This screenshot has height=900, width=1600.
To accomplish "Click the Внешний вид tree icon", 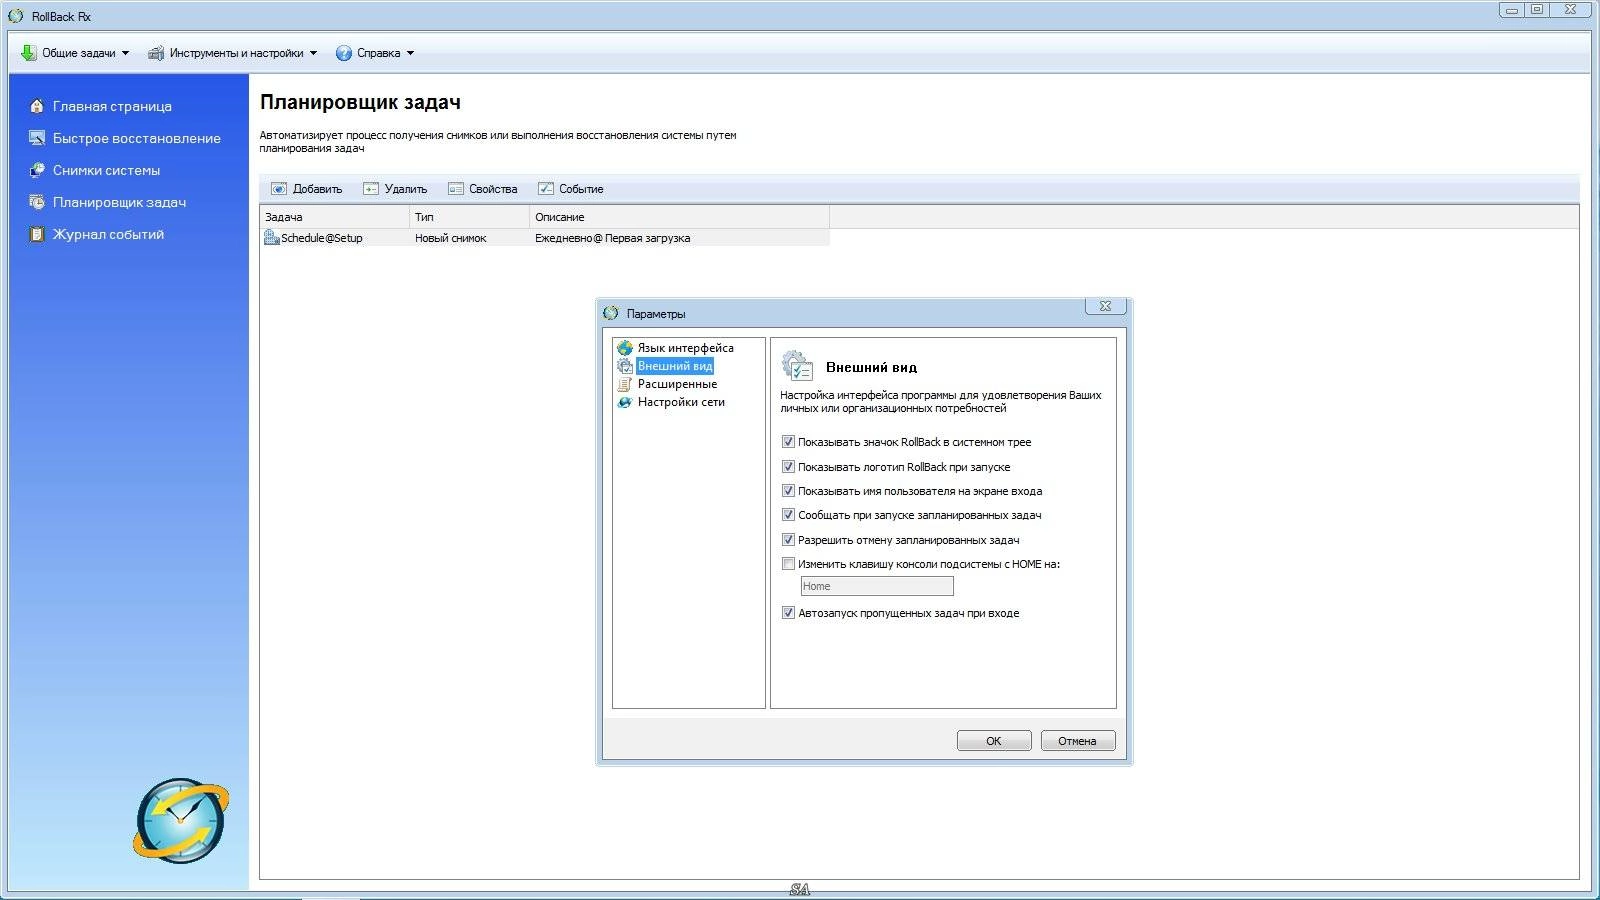I will (x=625, y=366).
